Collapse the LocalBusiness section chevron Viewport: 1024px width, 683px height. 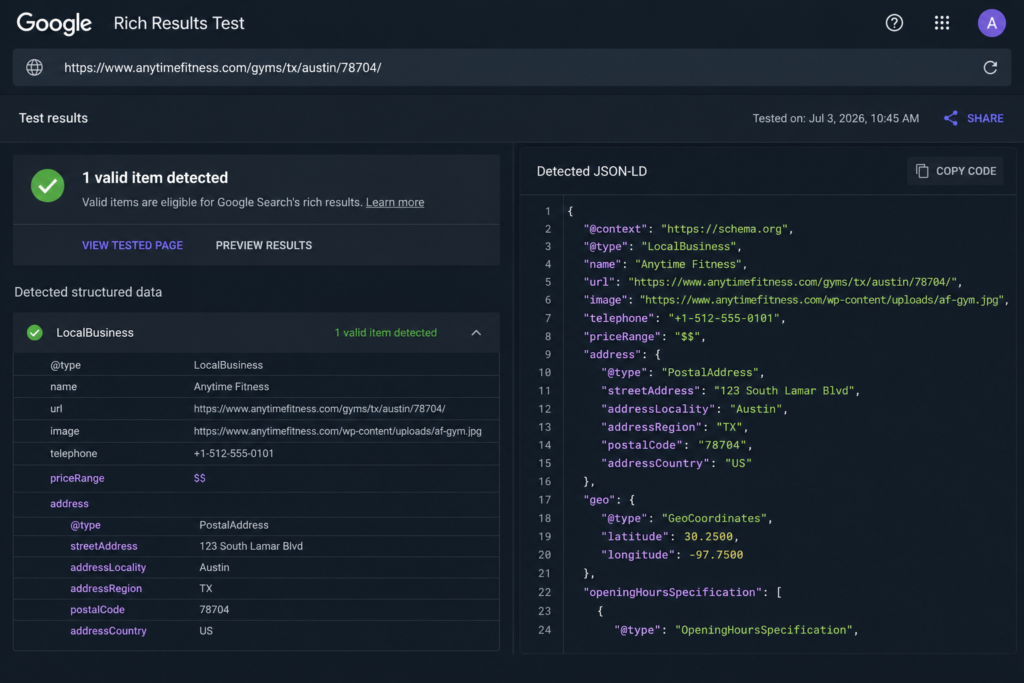point(476,332)
